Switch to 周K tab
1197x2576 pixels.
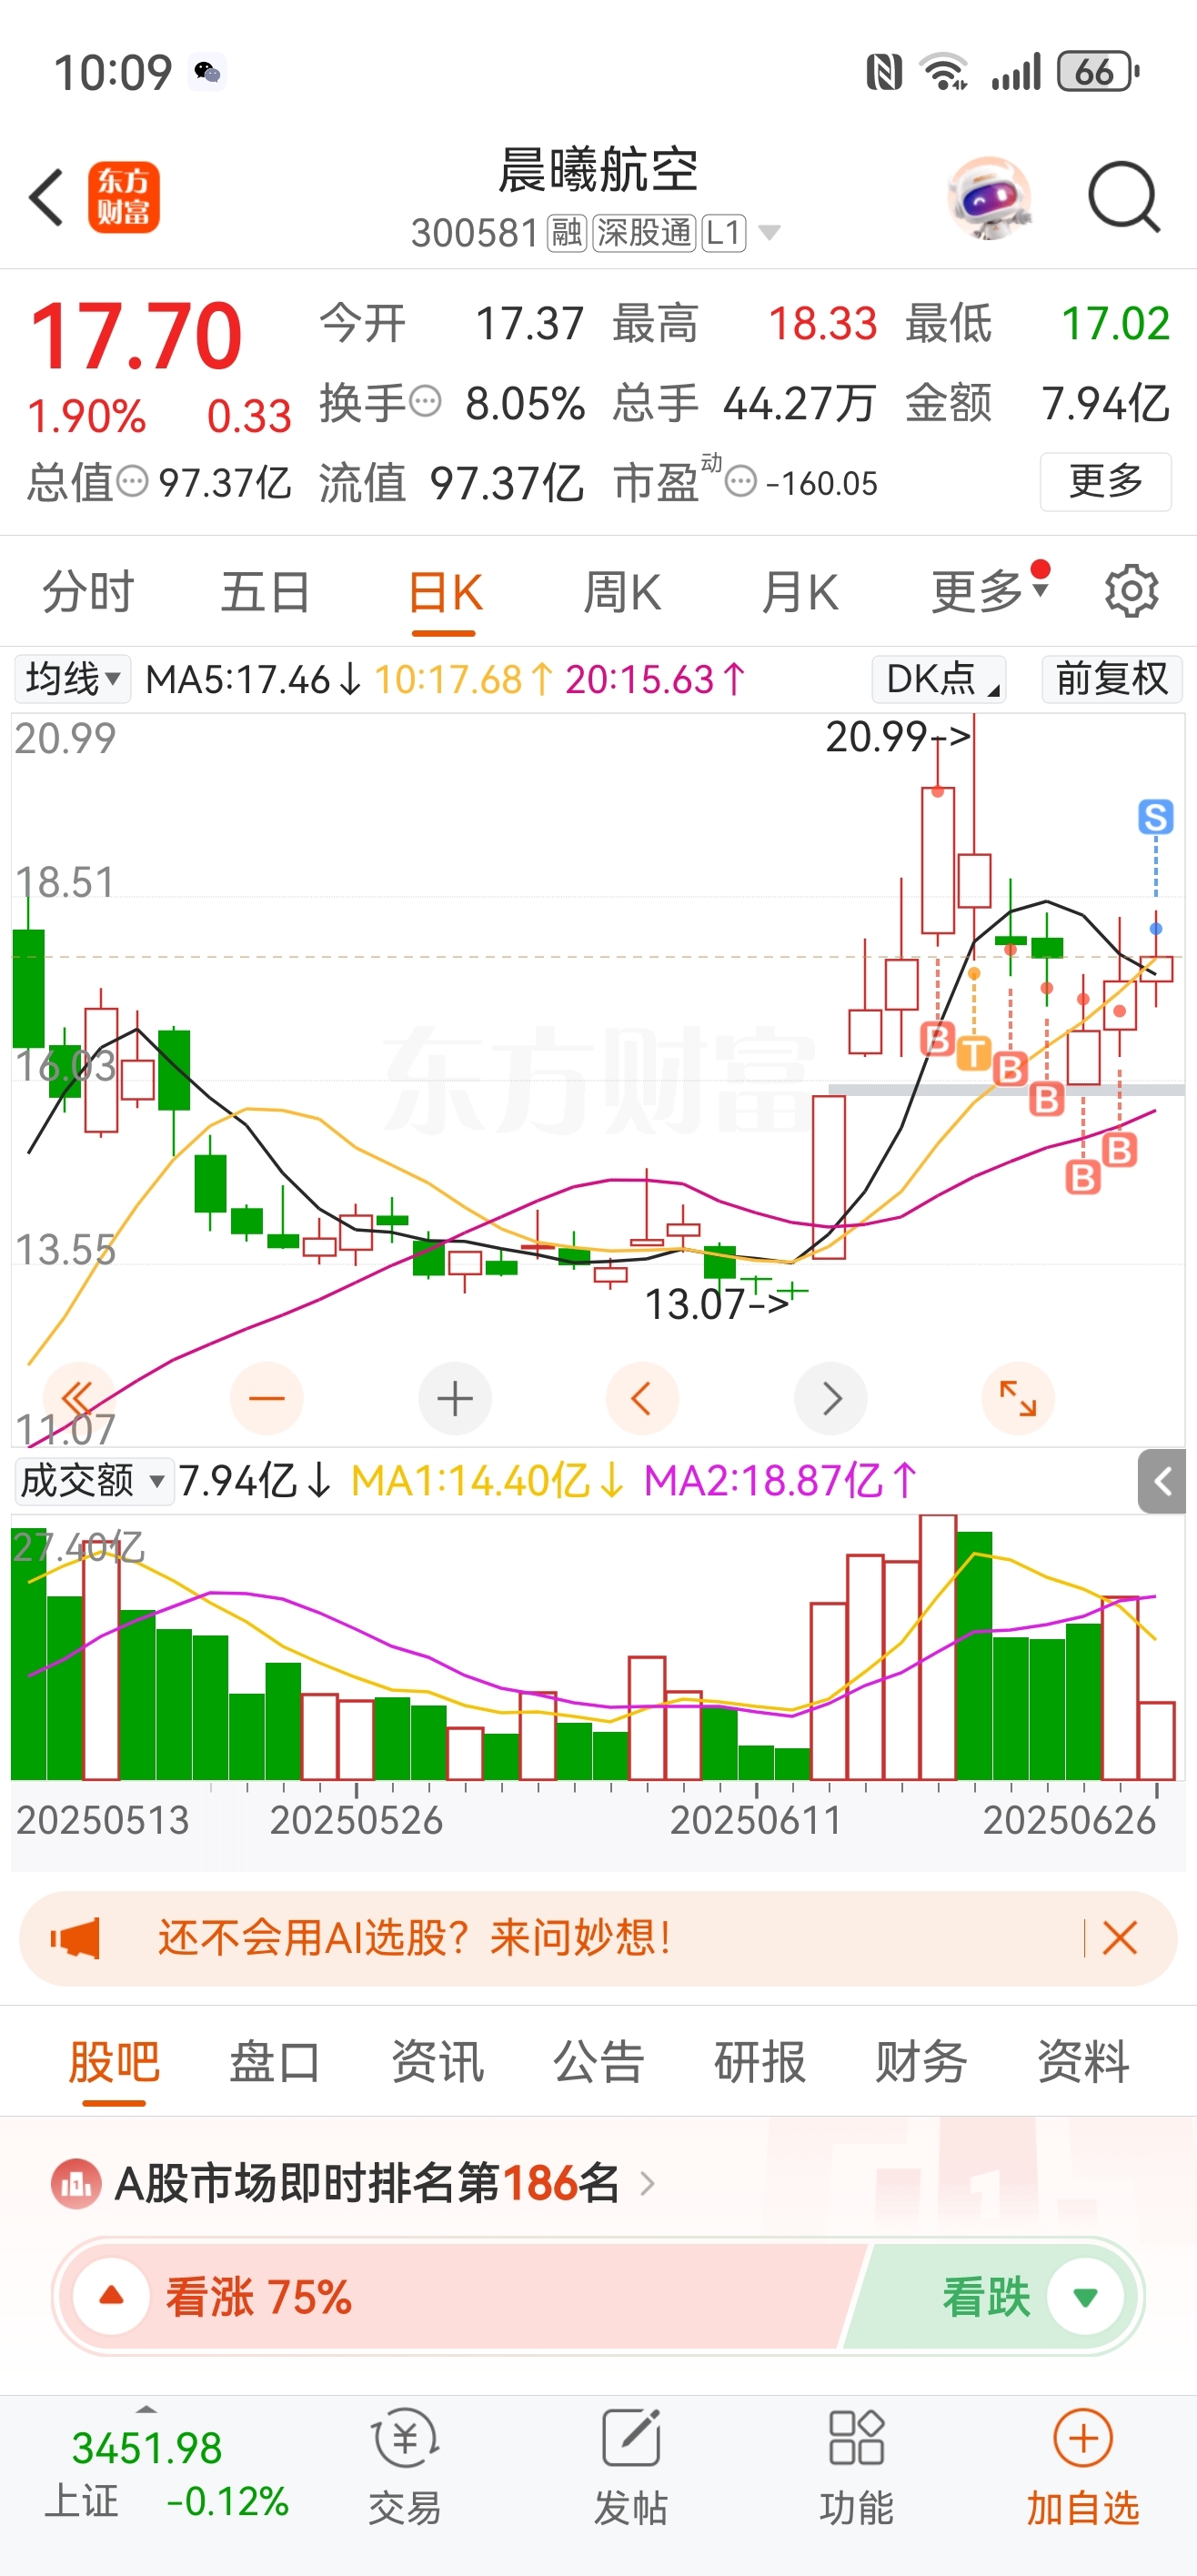click(622, 591)
